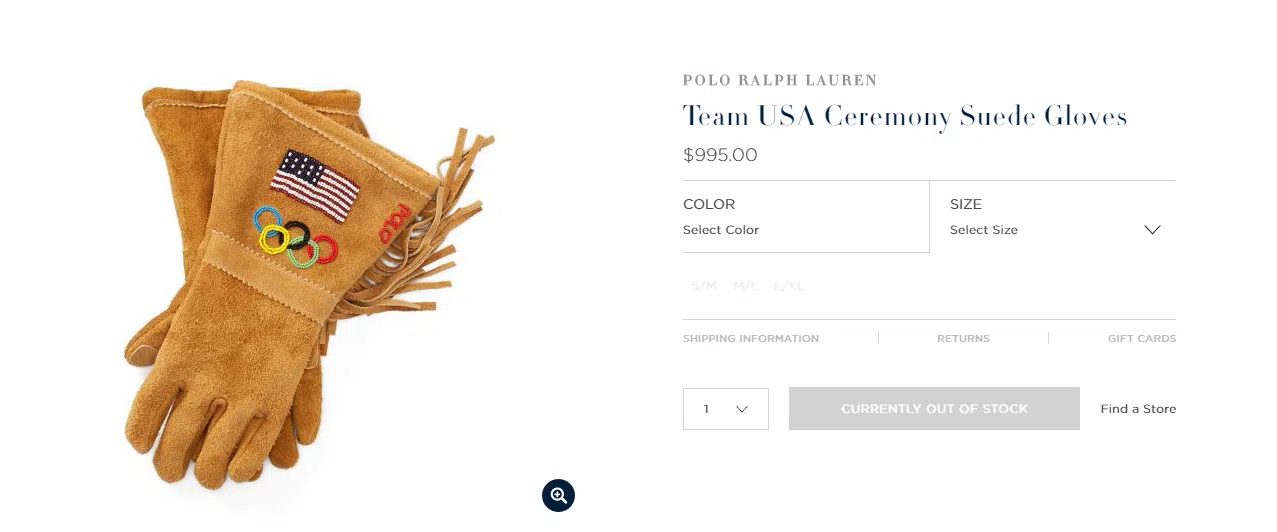Viewport: 1277px width, 532px height.
Task: Expand the quantity box showing 1
Action: coord(726,409)
